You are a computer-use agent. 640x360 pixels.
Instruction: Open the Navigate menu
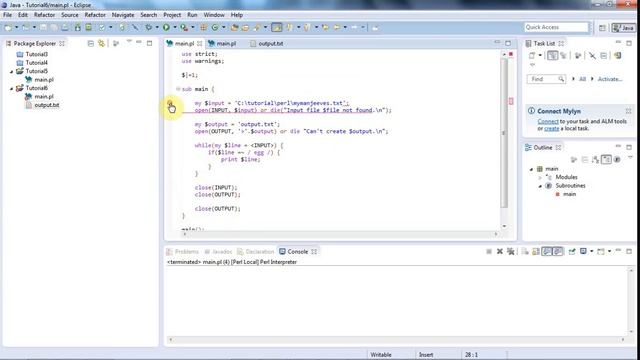(x=123, y=15)
